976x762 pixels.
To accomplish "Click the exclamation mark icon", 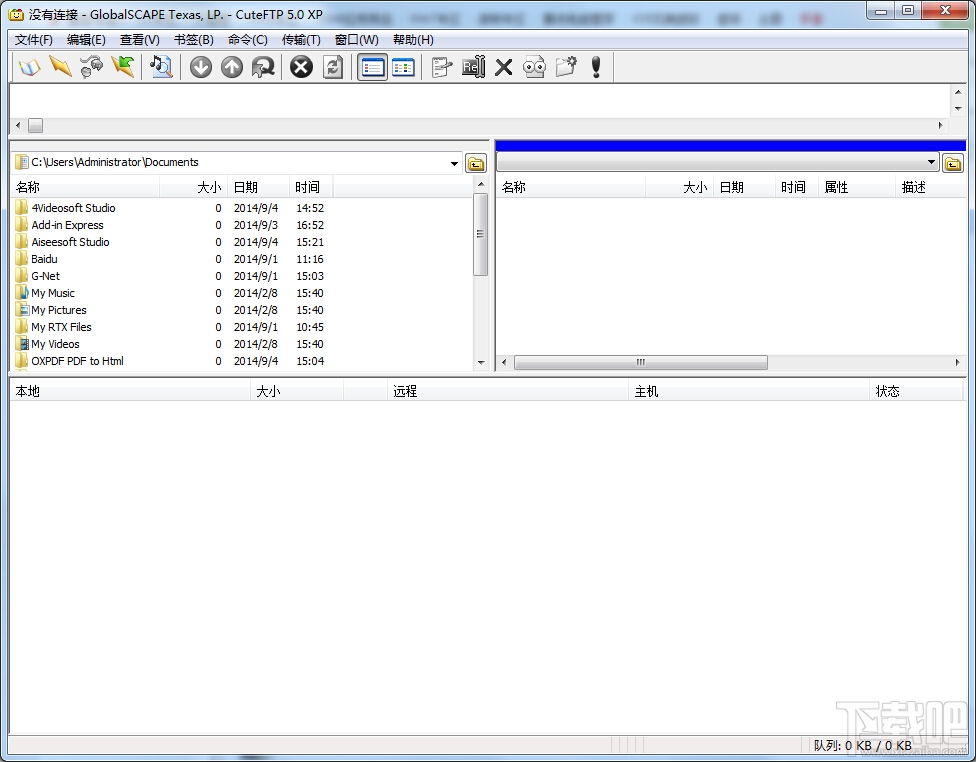I will 596,67.
